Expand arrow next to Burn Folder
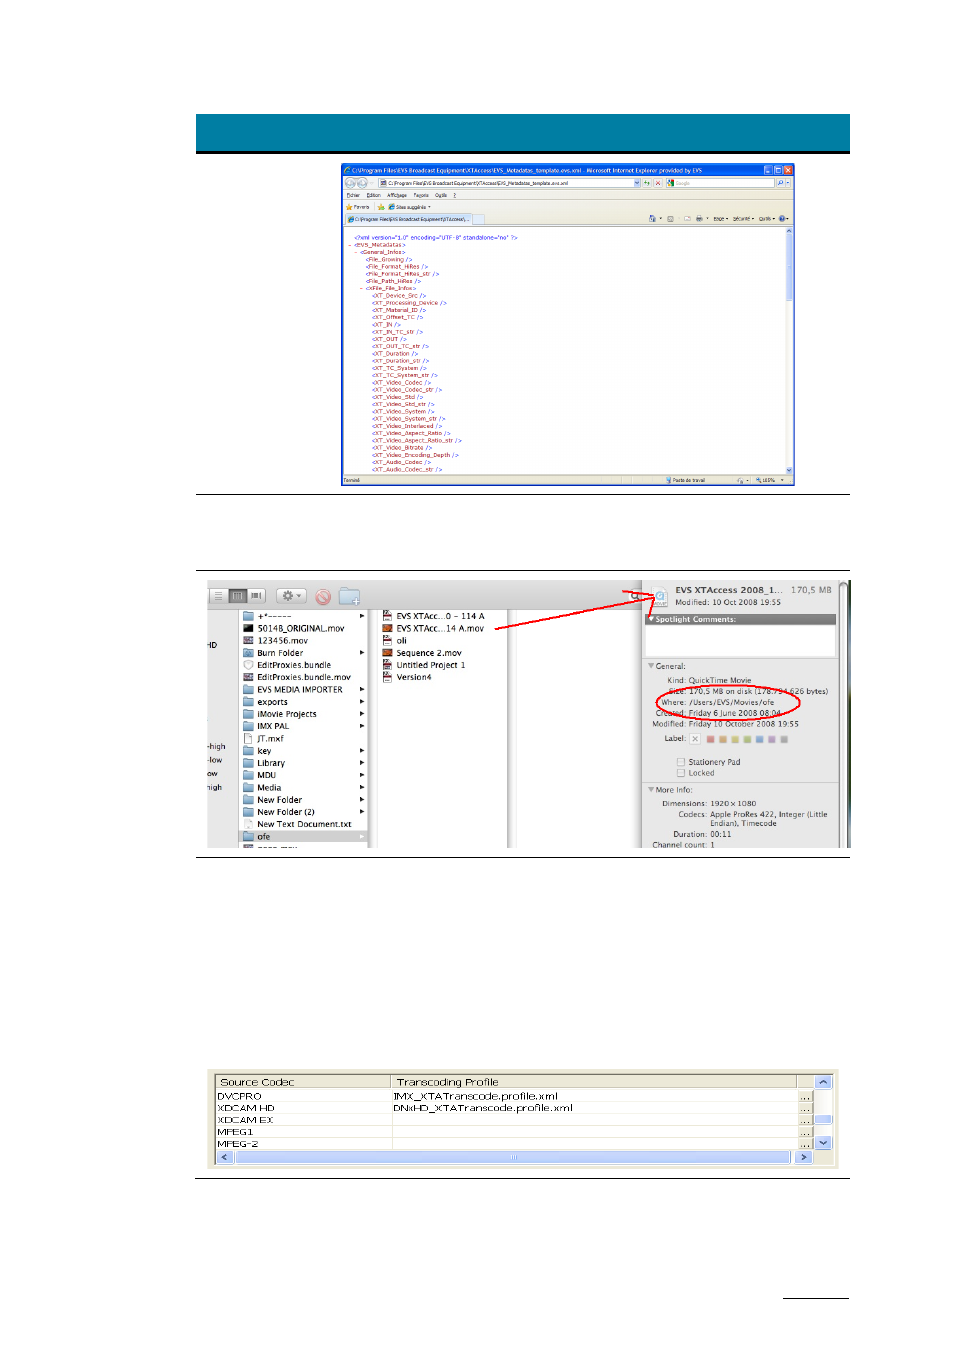Screen dimensions: 955x1350 tap(362, 653)
